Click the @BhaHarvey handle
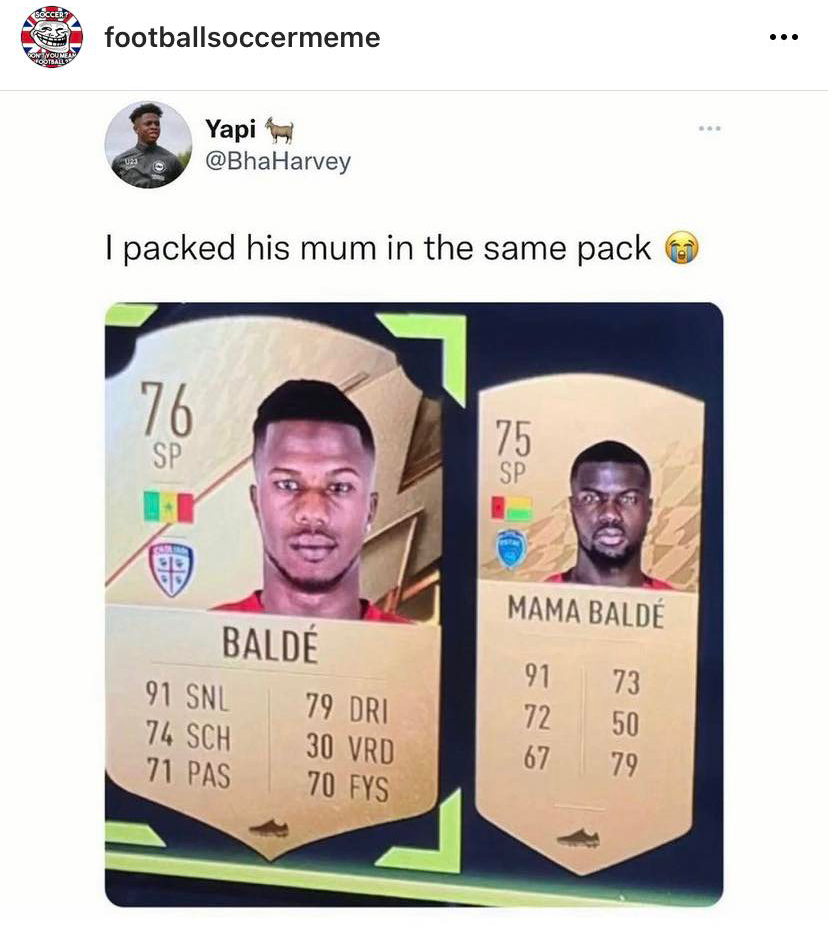This screenshot has width=828, height=946. tap(278, 161)
